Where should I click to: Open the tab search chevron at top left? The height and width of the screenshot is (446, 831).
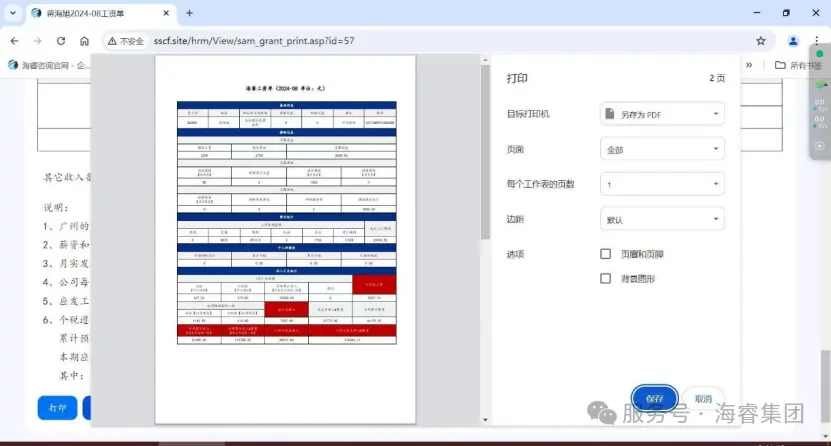[x=13, y=13]
